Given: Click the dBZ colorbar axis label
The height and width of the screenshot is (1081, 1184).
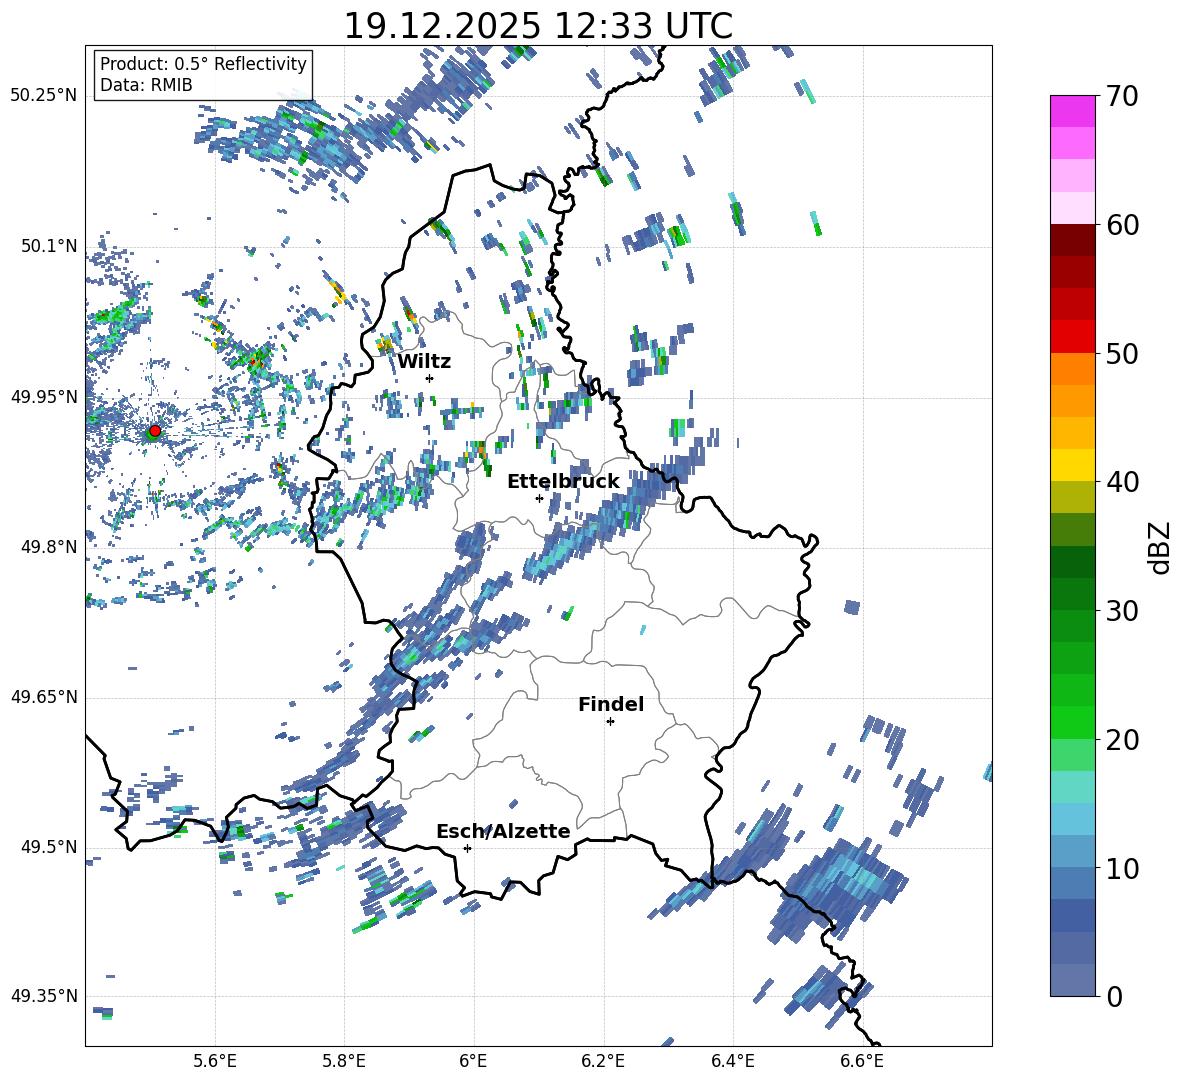Looking at the screenshot, I should [x=1161, y=547].
